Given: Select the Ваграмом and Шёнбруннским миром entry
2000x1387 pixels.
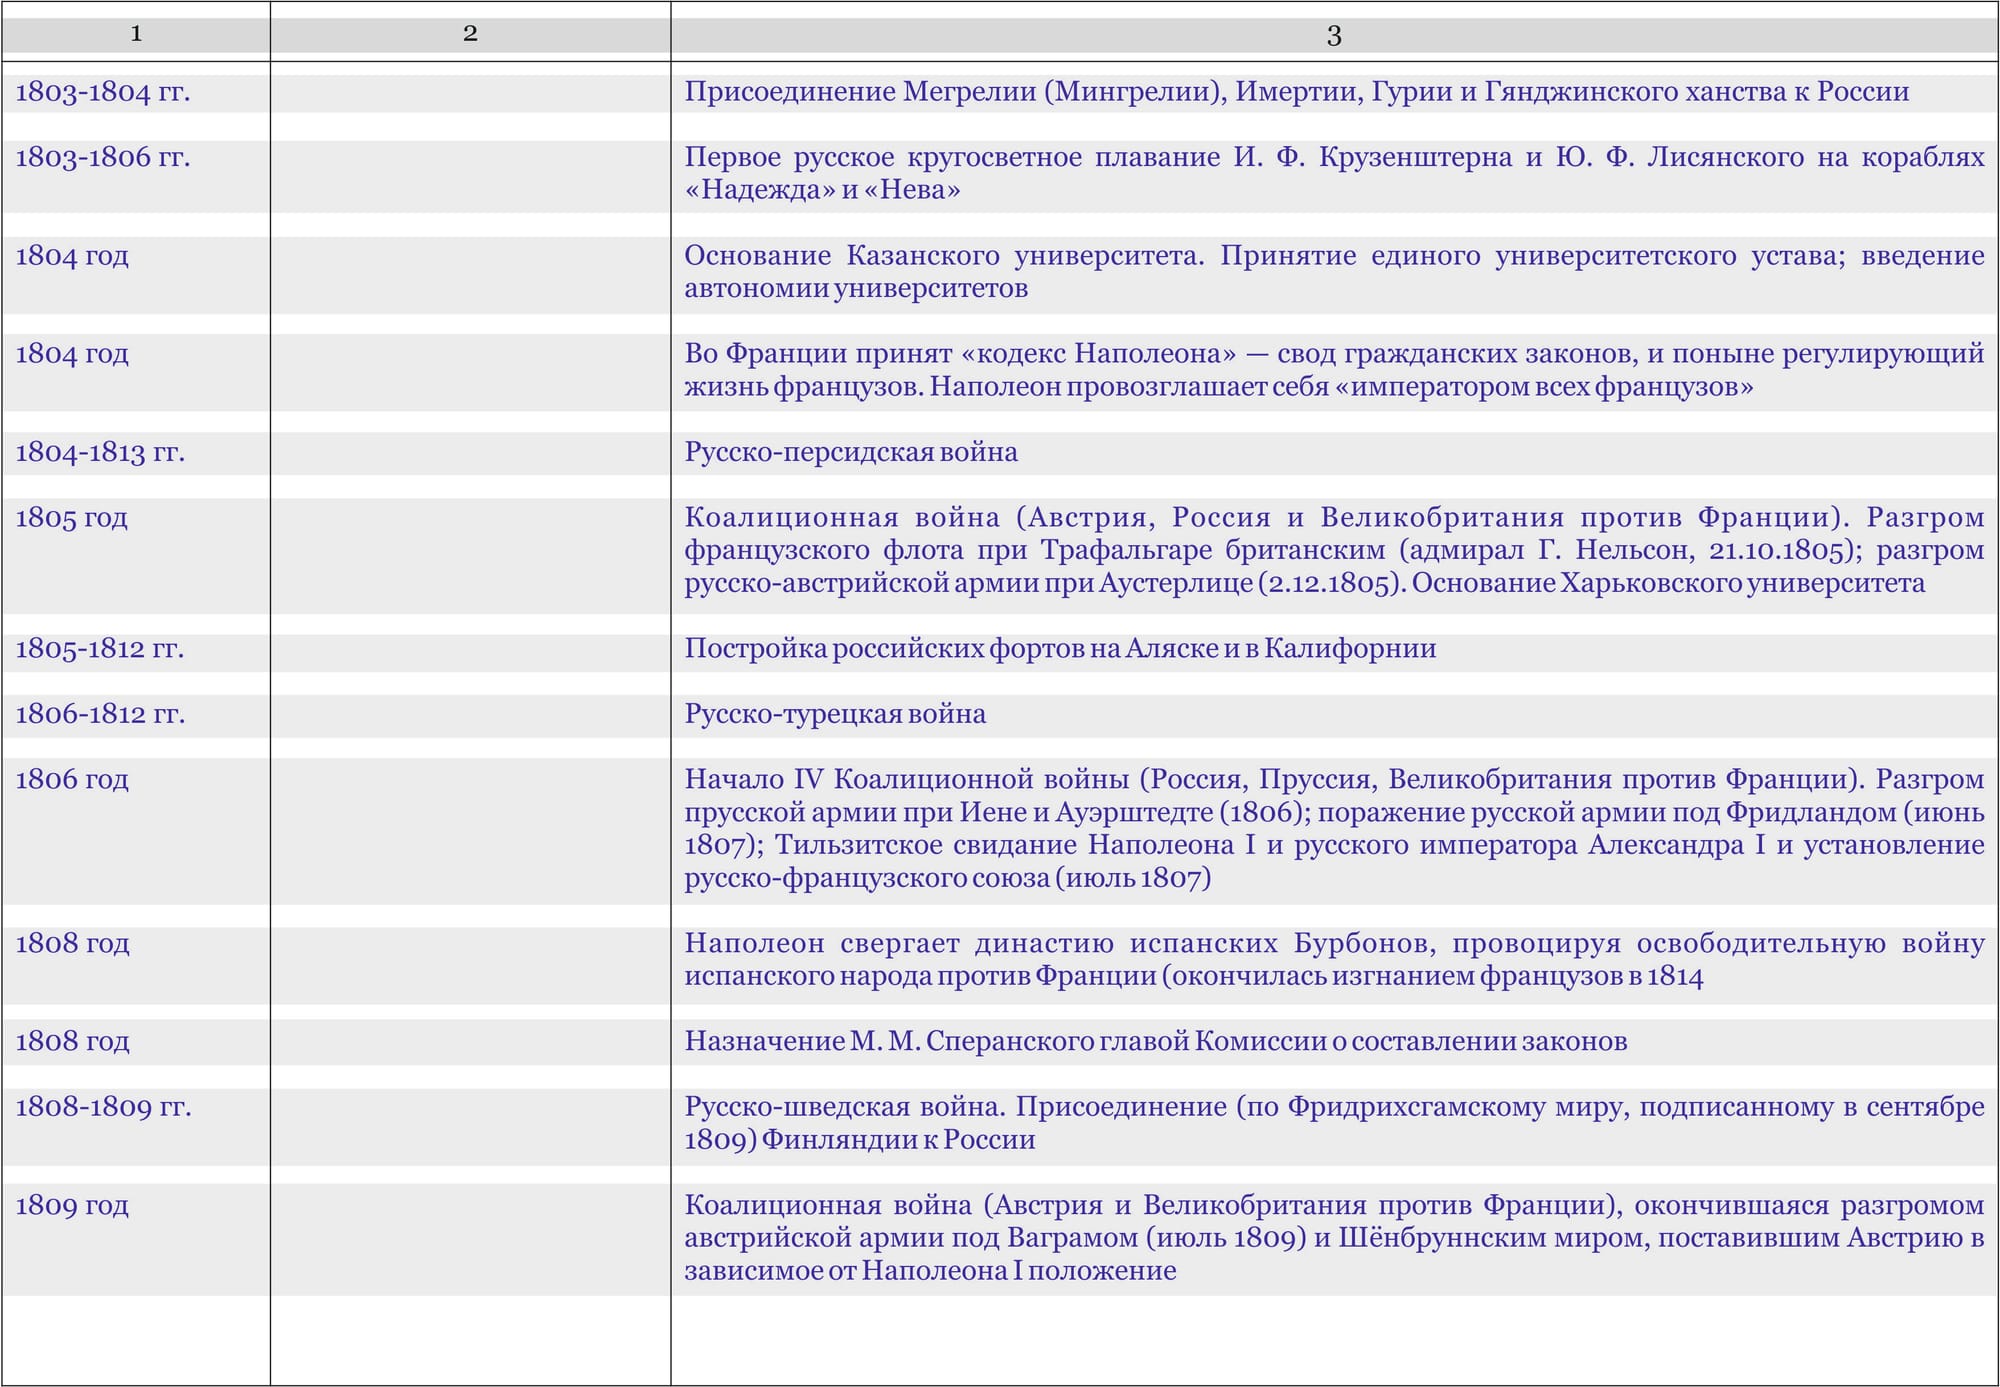Looking at the screenshot, I should [1334, 1238].
